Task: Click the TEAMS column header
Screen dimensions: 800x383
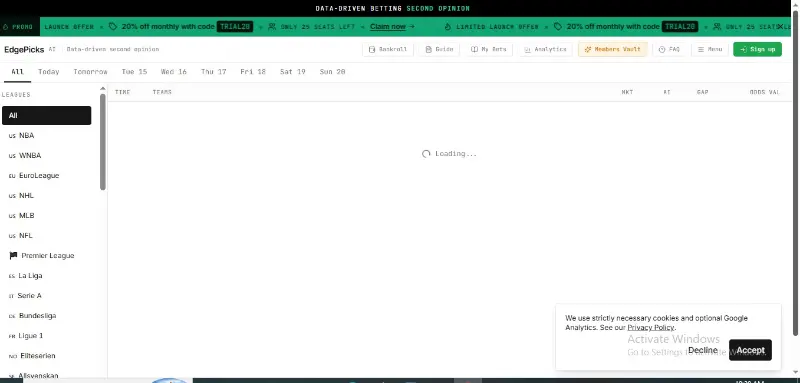Action: [x=162, y=92]
